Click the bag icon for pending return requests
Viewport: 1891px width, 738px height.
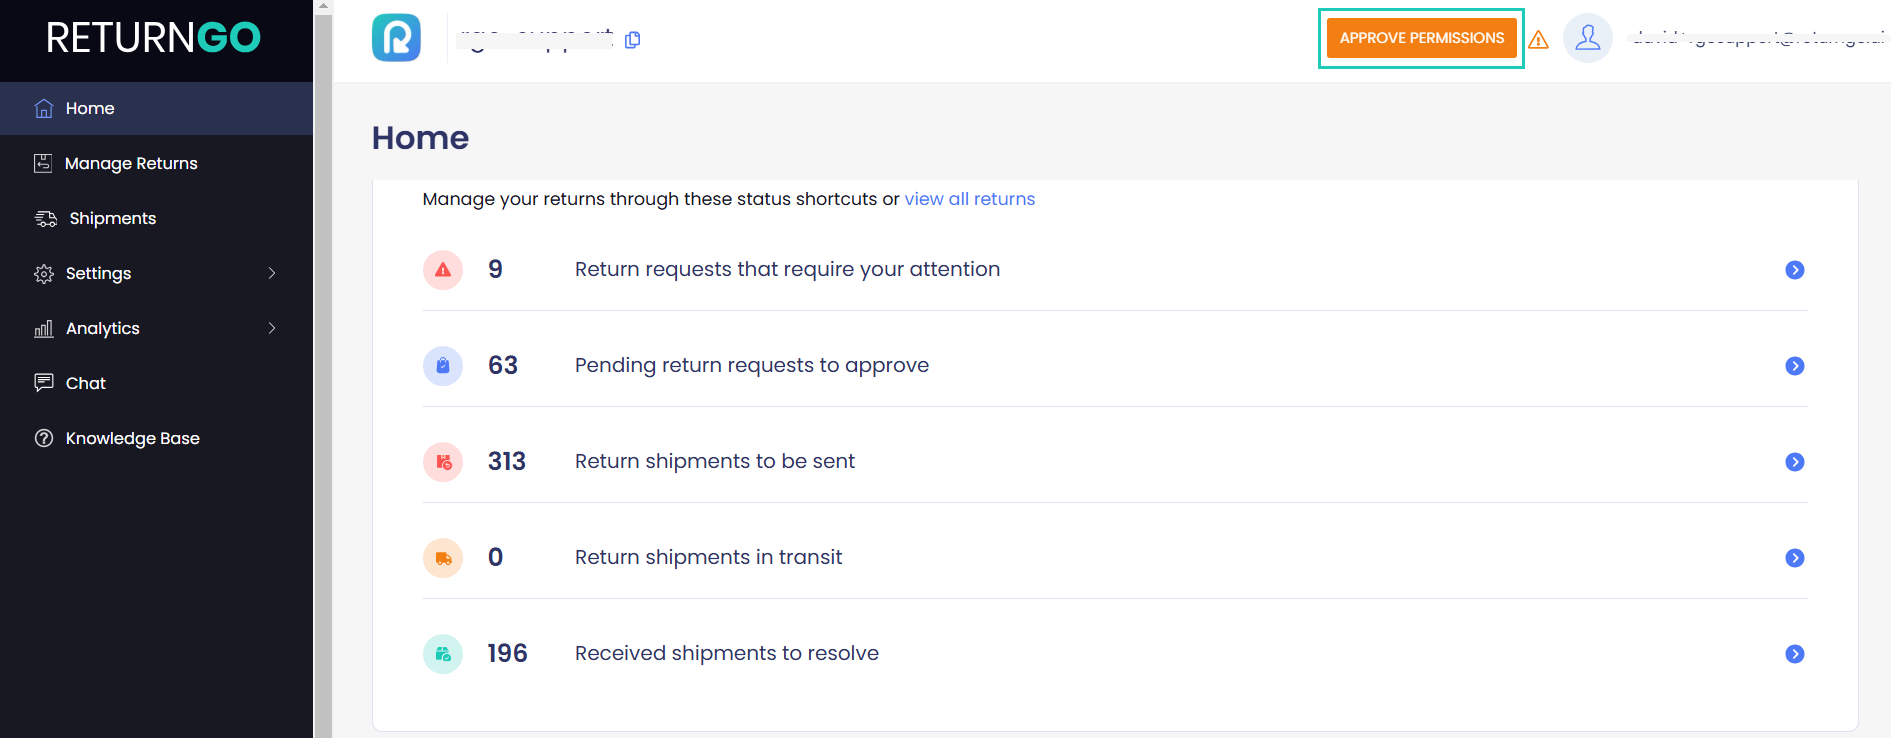click(x=442, y=365)
